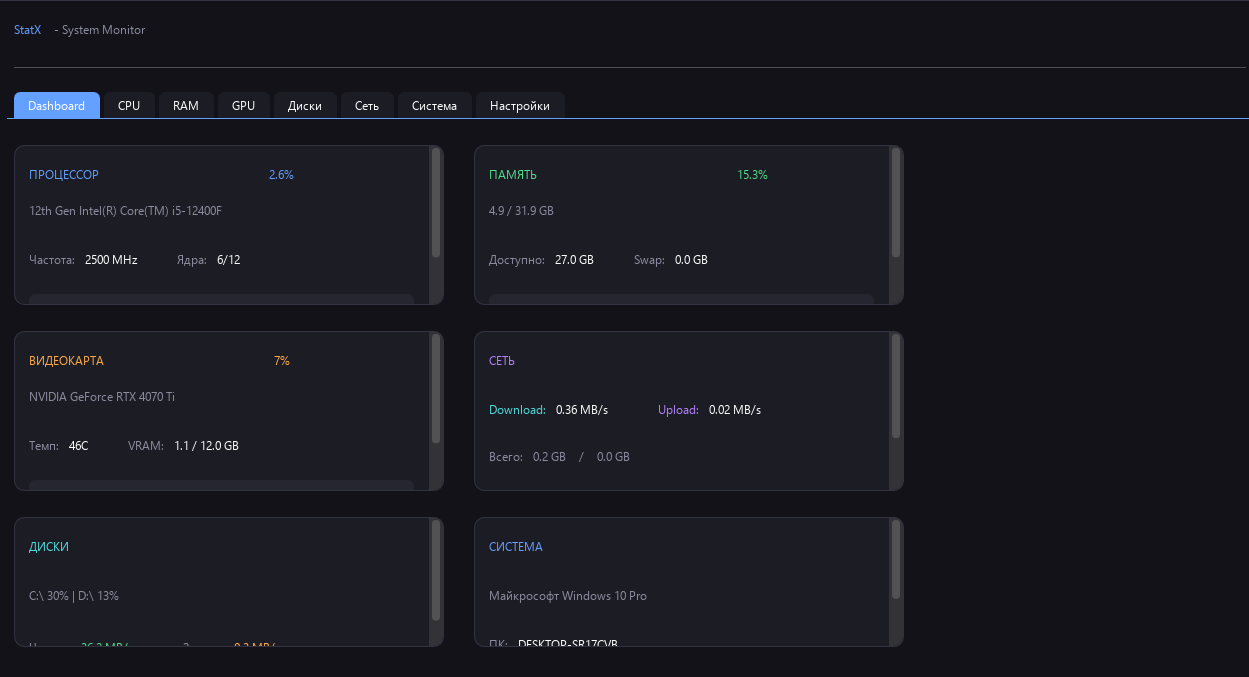Click the StatX link in the header
Screen dimensions: 1249x677
click(26, 29)
